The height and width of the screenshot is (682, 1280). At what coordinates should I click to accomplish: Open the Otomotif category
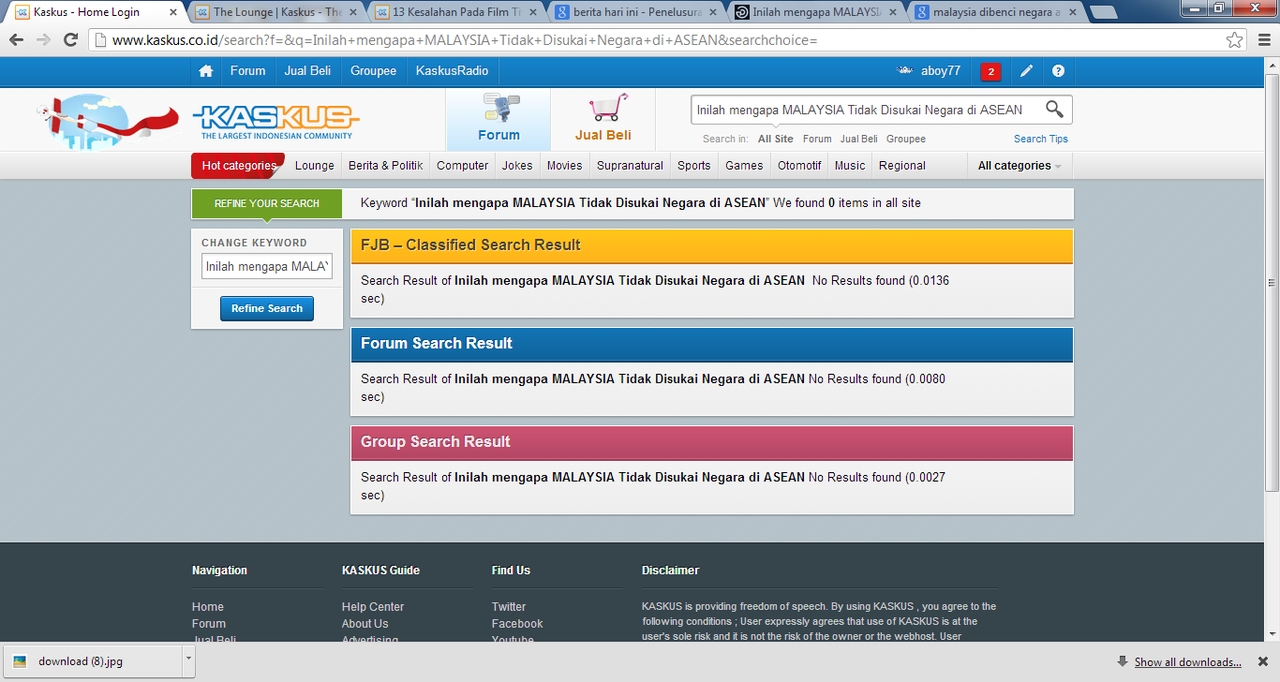point(800,166)
